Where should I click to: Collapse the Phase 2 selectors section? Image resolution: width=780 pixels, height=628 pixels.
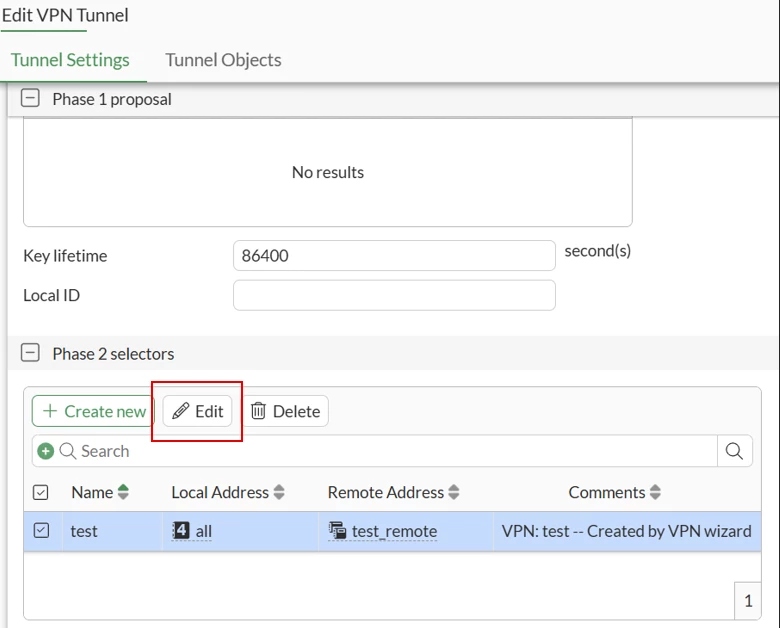(30, 353)
